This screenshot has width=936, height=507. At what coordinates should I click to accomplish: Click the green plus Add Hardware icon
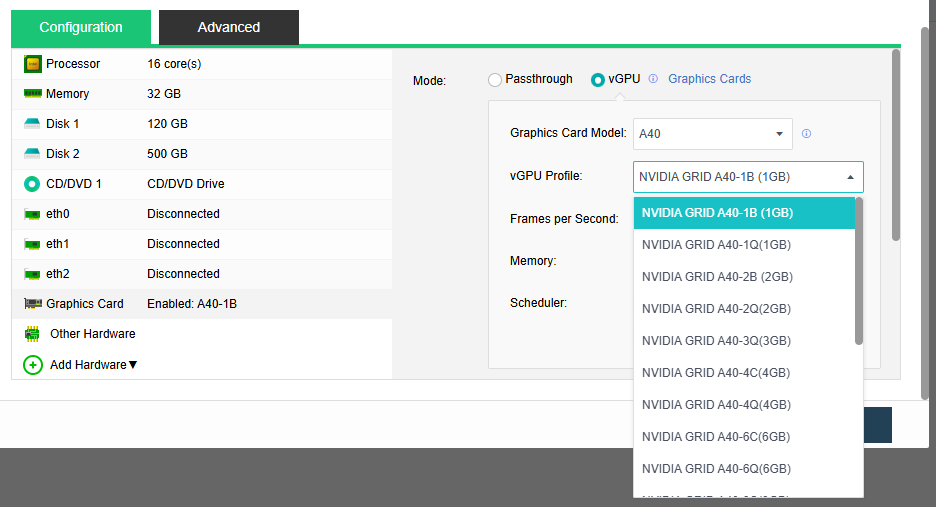point(33,365)
